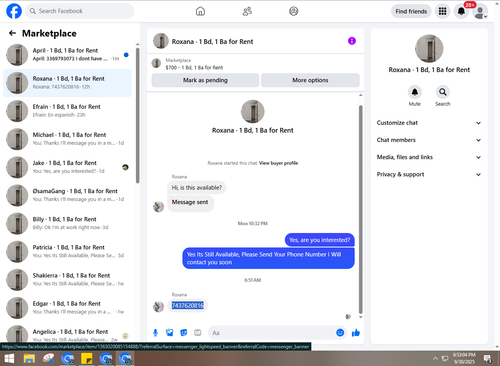Image resolution: width=500 pixels, height=366 pixels.
Task: Open Shakierra's 1 Bd, 1 Ba conversation
Action: (67, 280)
